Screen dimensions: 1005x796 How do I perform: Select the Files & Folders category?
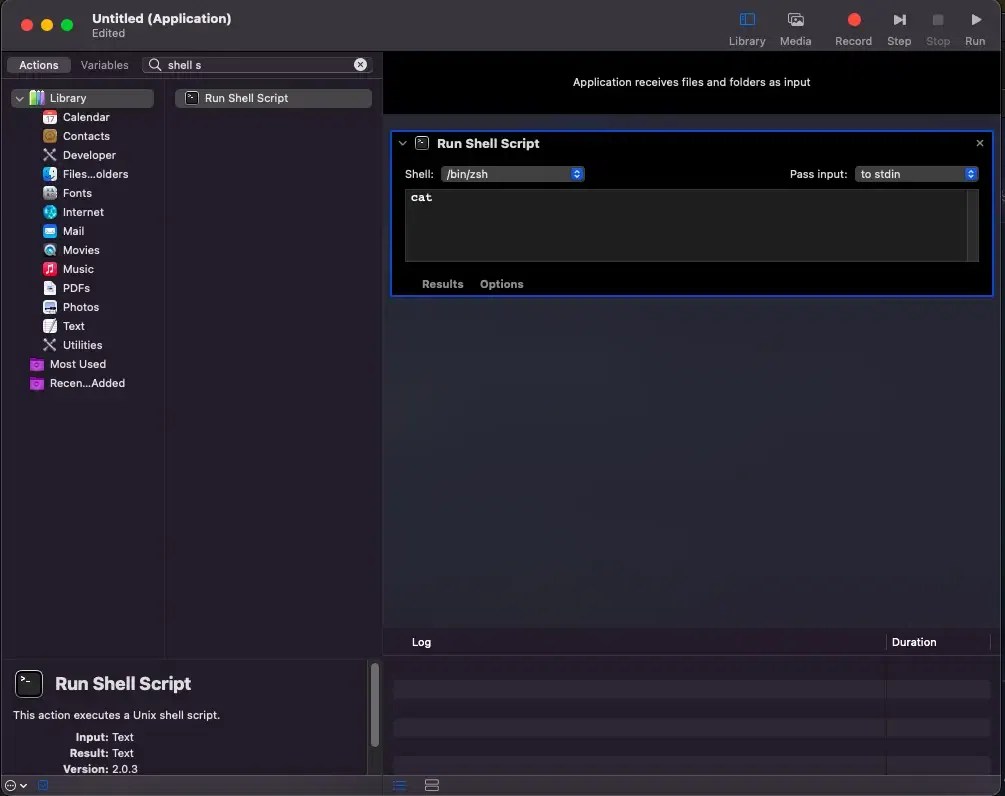pyautogui.click(x=95, y=174)
